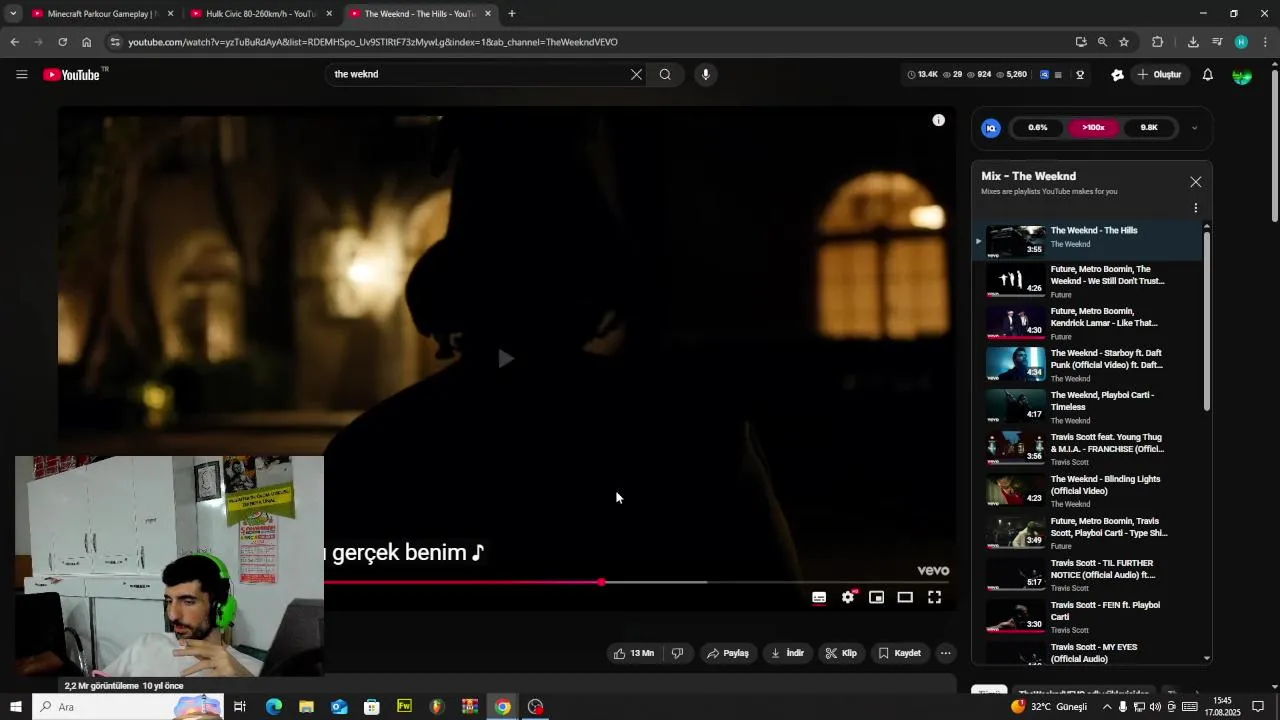
Task: Open the Oluştur create menu
Action: click(1160, 74)
